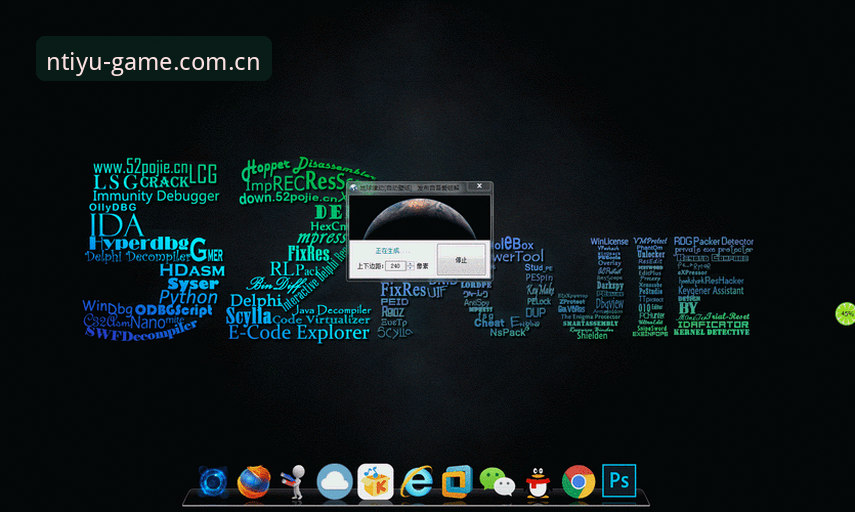Click the earth preview image in dialog

[419, 218]
